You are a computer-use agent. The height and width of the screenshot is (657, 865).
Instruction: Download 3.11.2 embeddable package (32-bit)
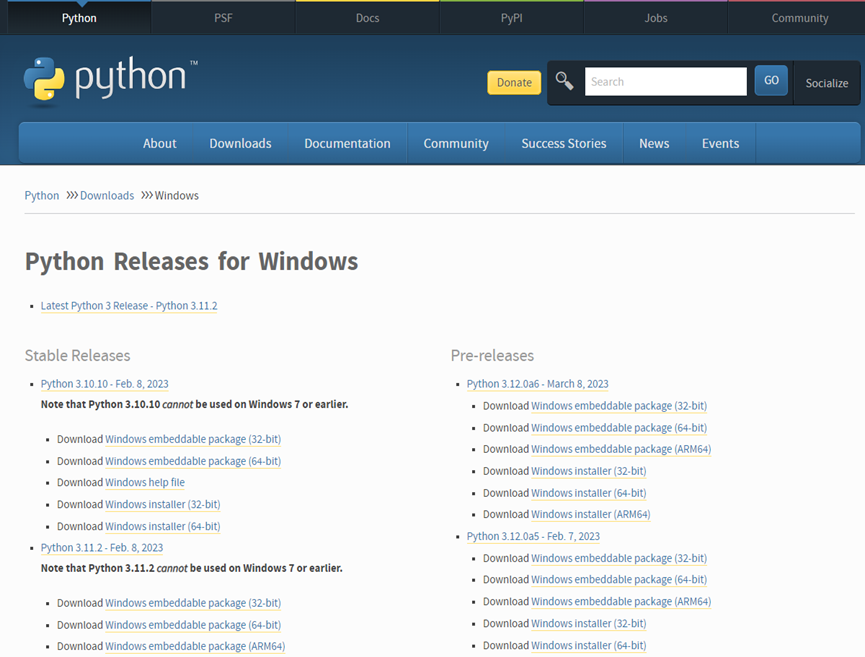click(x=193, y=603)
